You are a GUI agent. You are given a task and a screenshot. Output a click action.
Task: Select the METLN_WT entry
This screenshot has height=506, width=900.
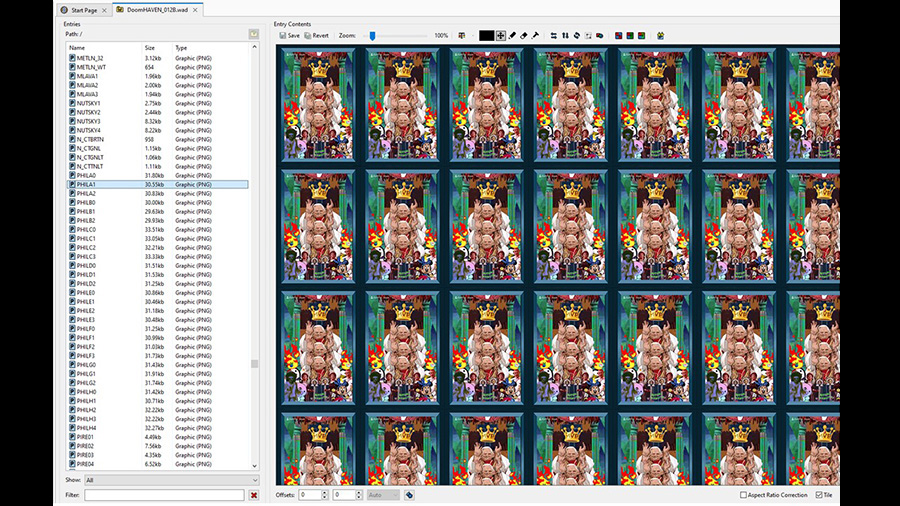pos(158,67)
